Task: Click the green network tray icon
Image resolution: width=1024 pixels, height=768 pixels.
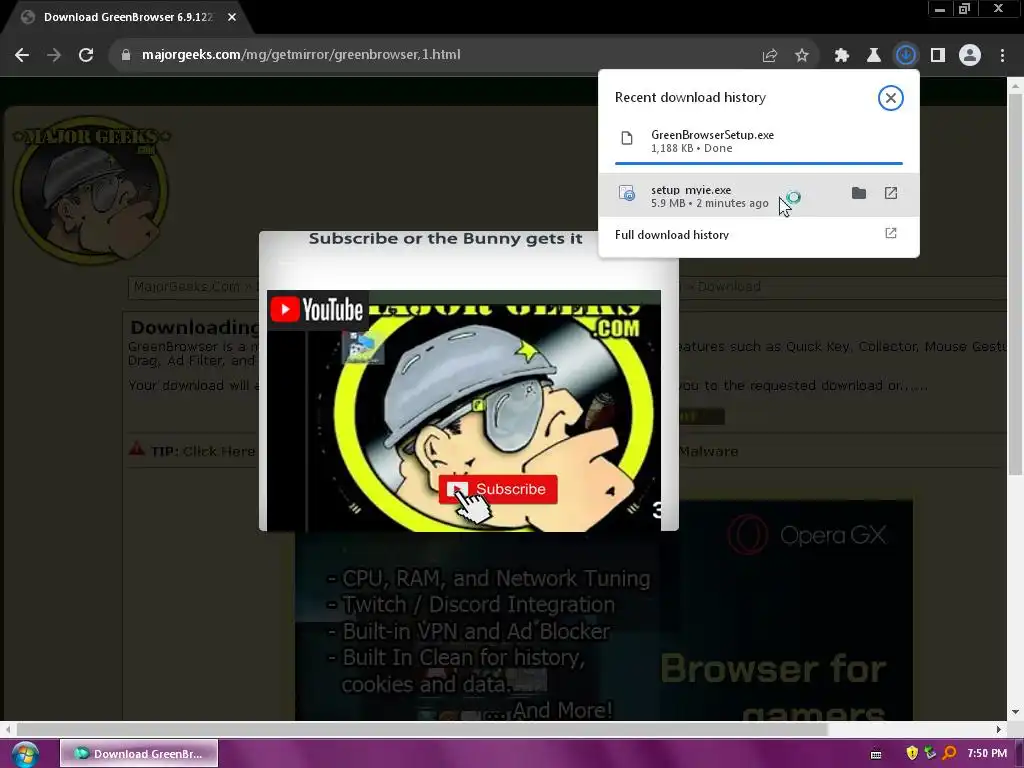Action: [930, 753]
